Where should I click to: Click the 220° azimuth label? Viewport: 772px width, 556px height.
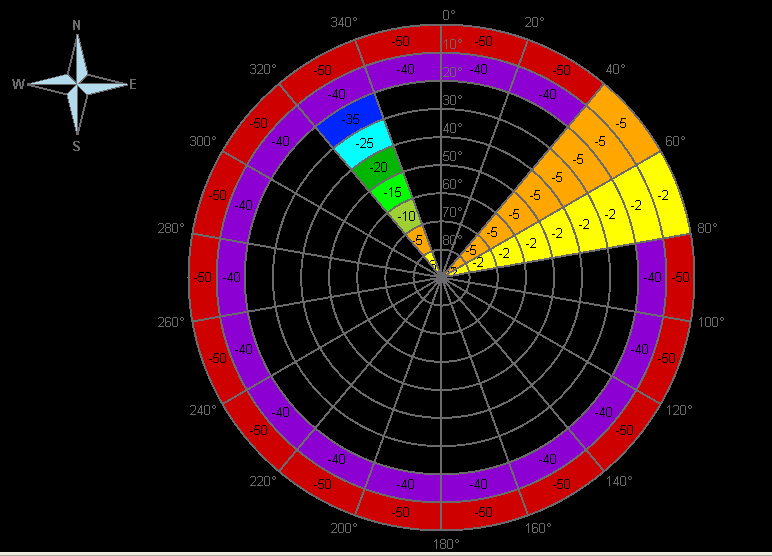point(262,482)
